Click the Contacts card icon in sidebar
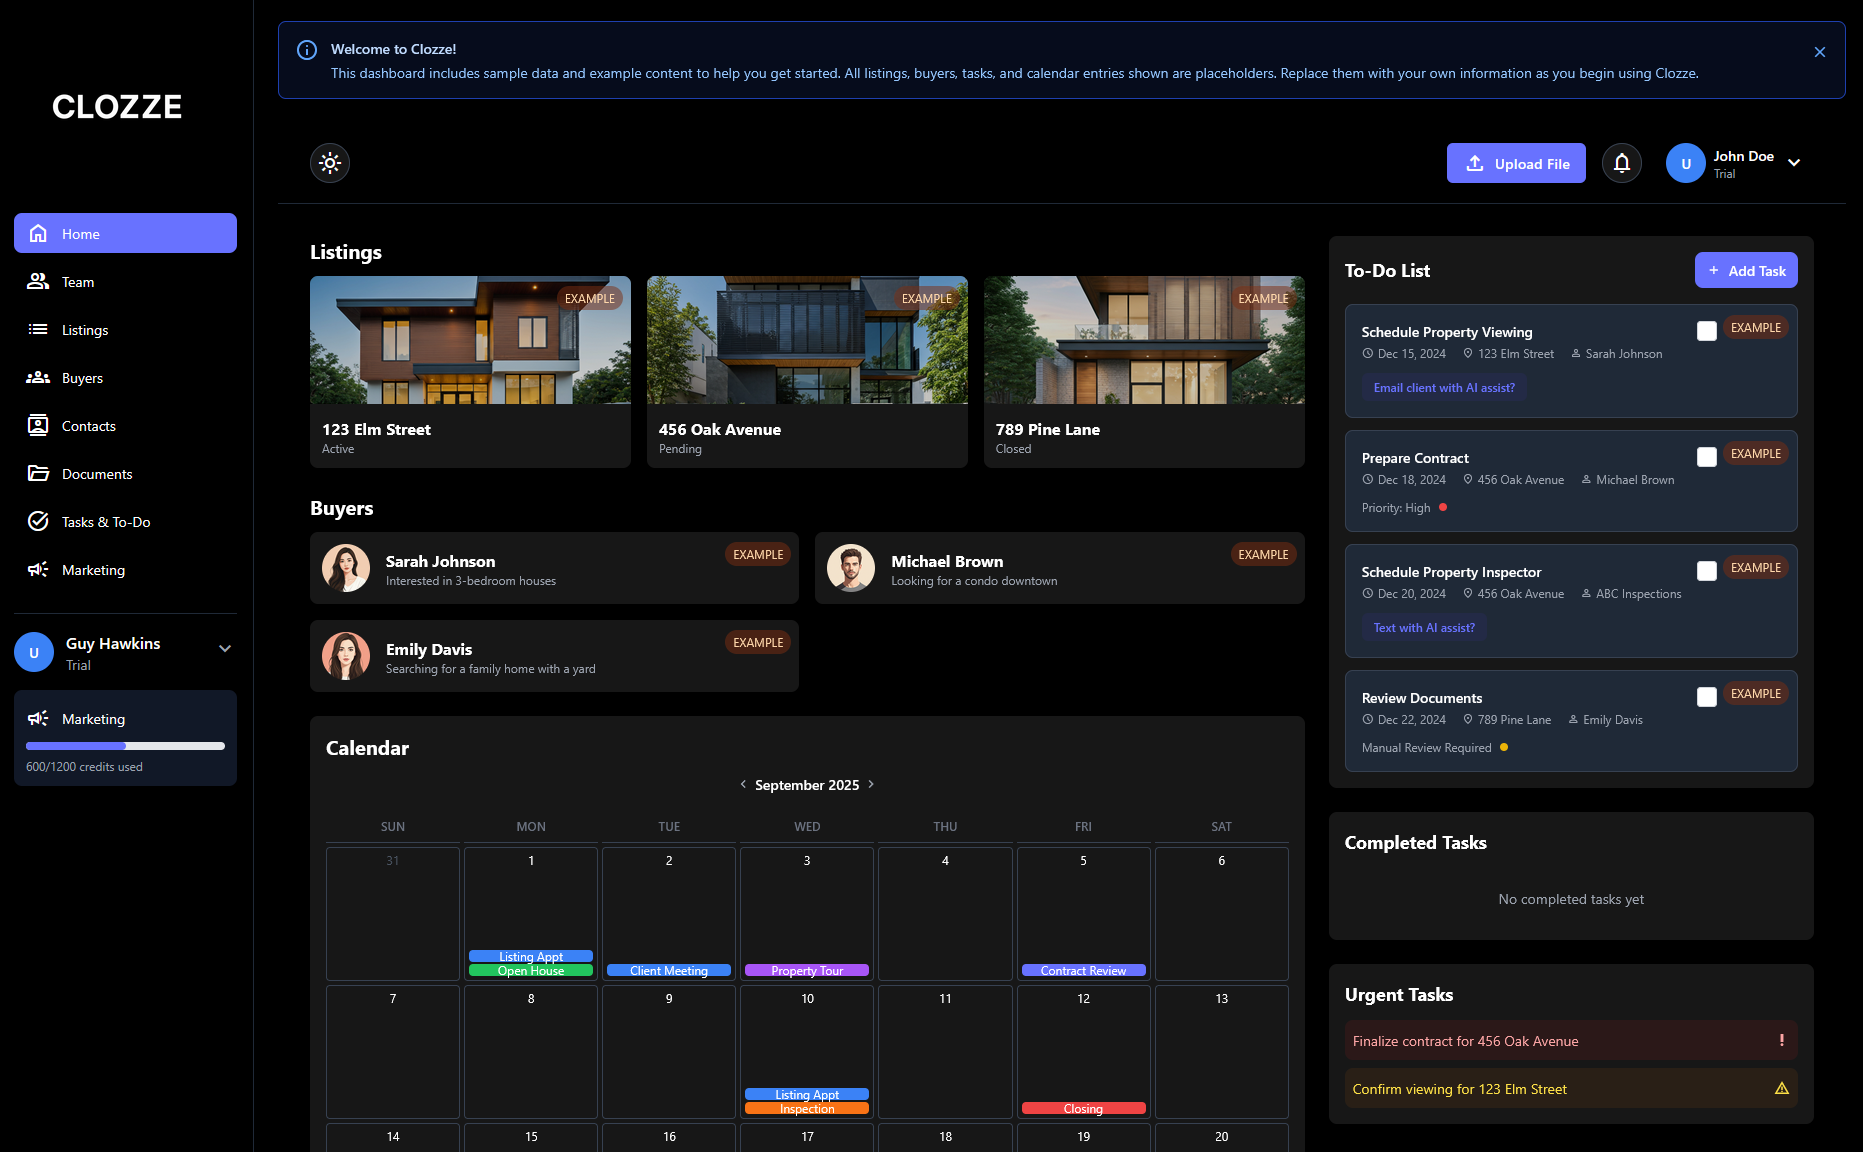The height and width of the screenshot is (1152, 1863). tap(38, 425)
